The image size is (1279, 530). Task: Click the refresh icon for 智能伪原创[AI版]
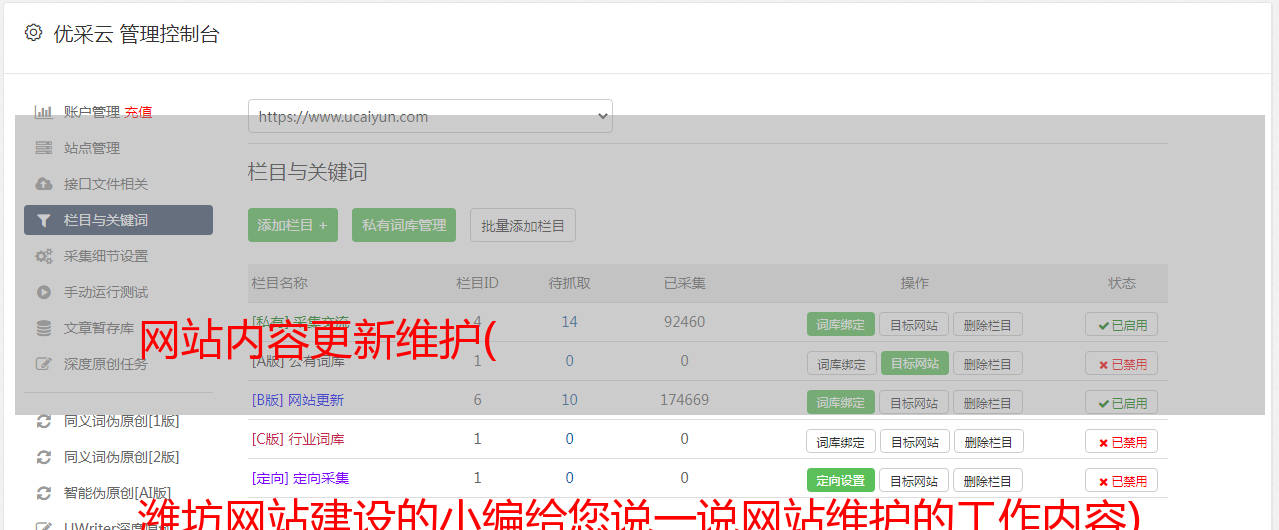44,493
